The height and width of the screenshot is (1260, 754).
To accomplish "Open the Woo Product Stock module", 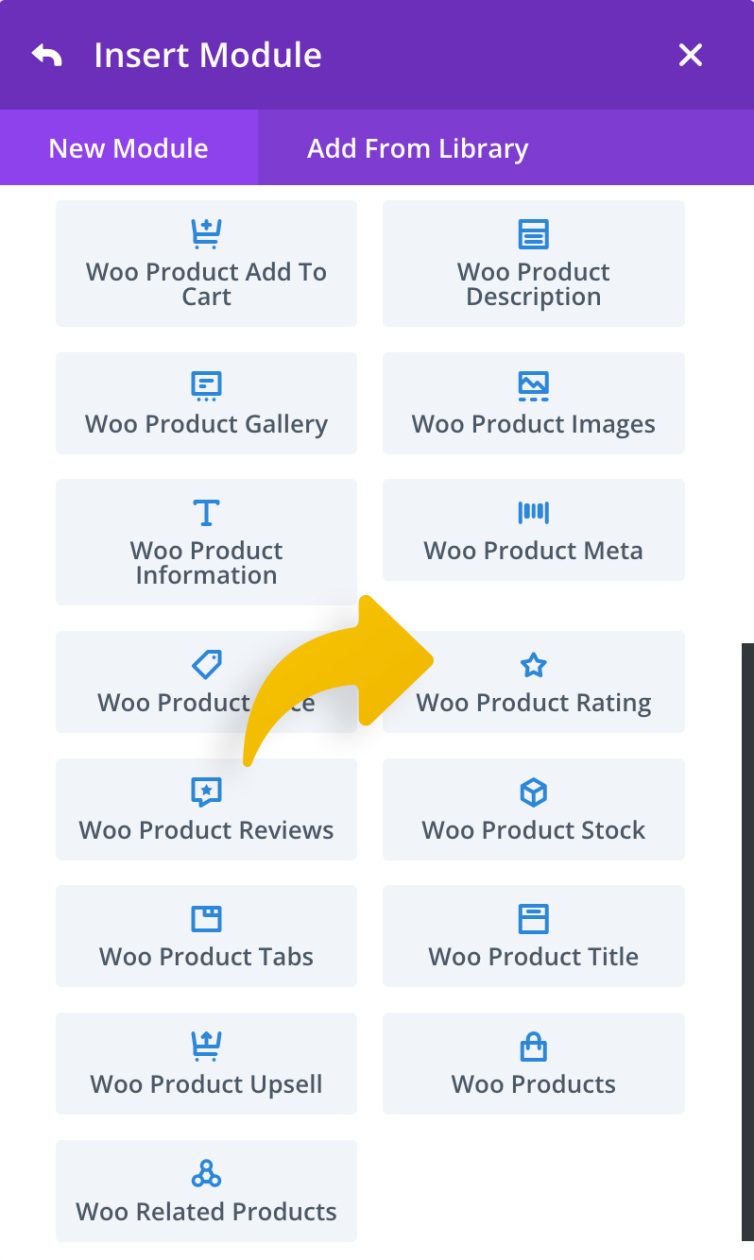I will [x=533, y=810].
